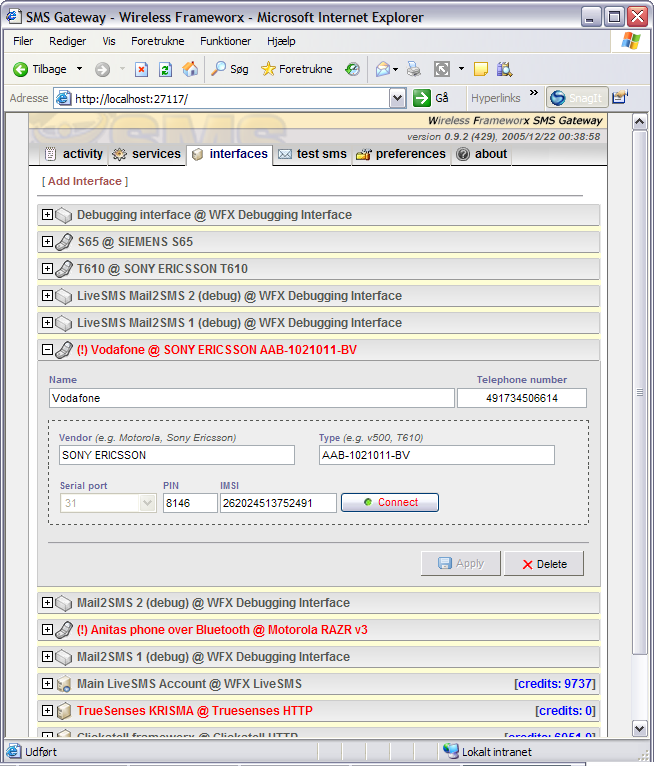This screenshot has height=766, width=654.
Task: Open the mail button dropdown arrow
Action: pos(396,69)
